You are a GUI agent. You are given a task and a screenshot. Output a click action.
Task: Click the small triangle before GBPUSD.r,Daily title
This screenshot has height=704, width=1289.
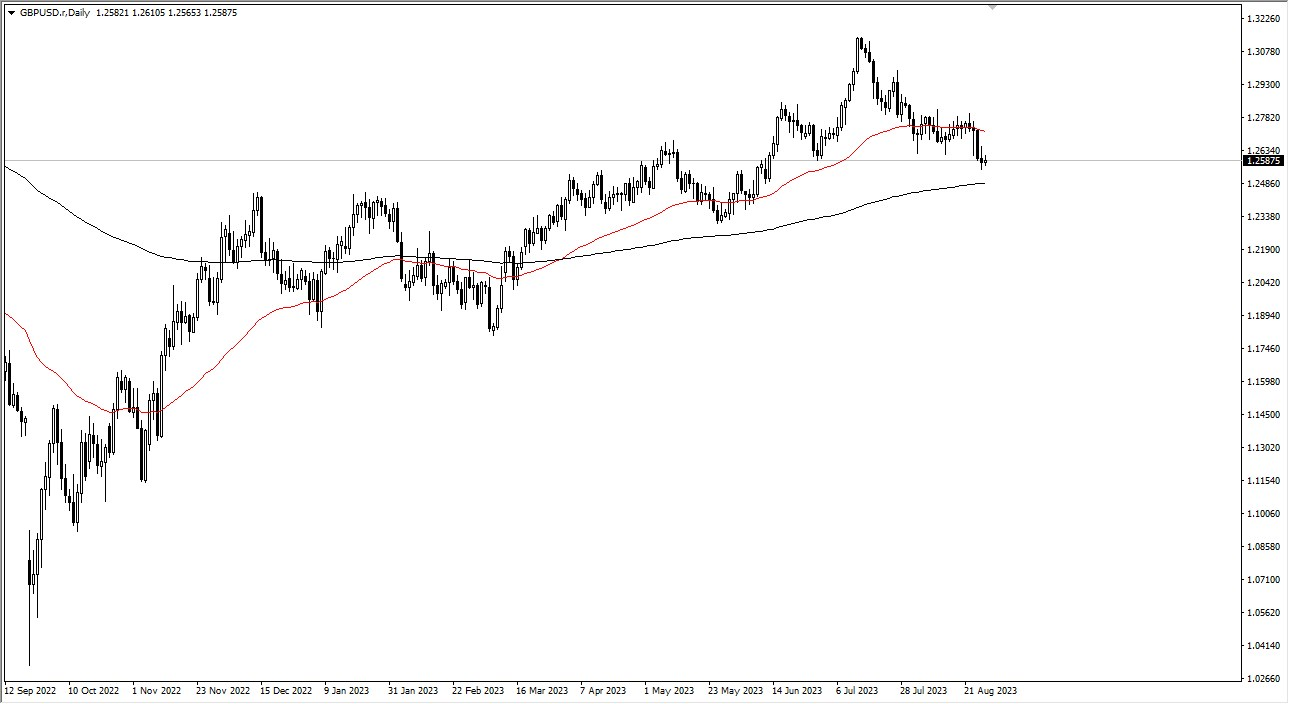coord(11,12)
